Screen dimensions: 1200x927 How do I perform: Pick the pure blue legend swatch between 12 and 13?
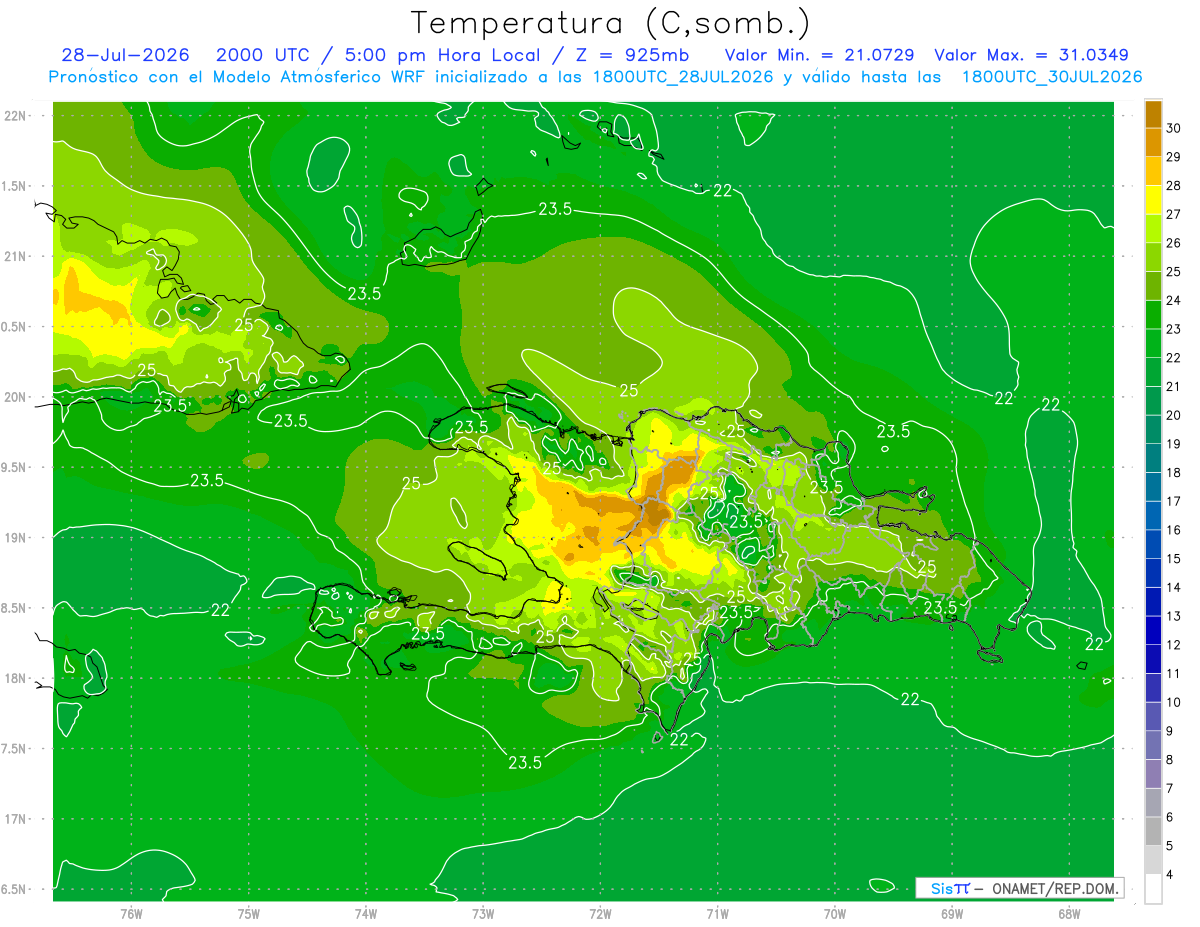coord(1153,631)
